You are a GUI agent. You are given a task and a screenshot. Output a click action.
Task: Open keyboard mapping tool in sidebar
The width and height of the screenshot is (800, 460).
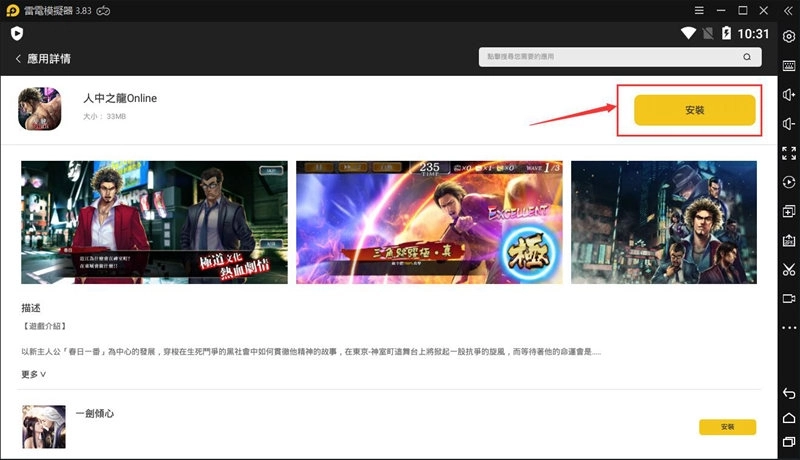789,65
